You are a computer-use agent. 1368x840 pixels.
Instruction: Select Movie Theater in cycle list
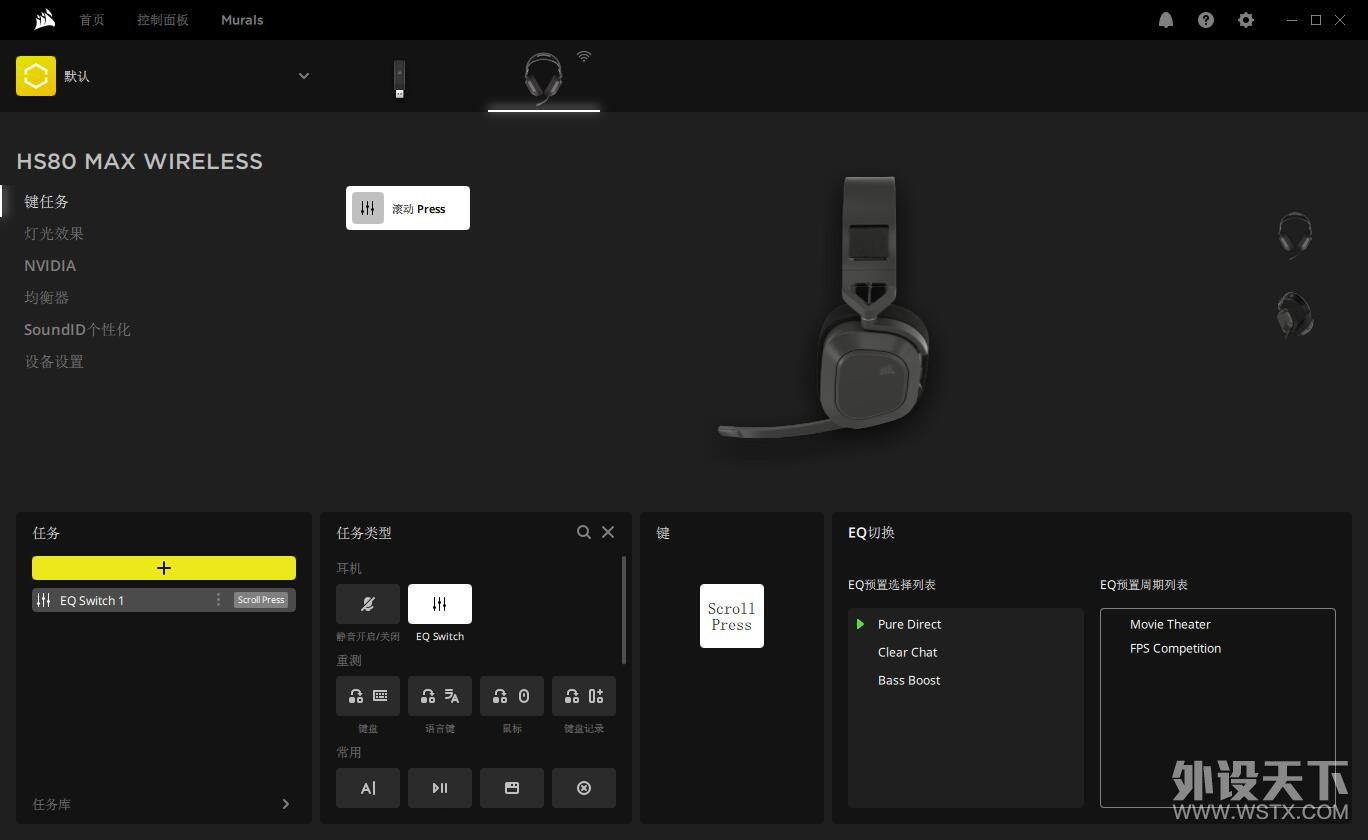1170,624
